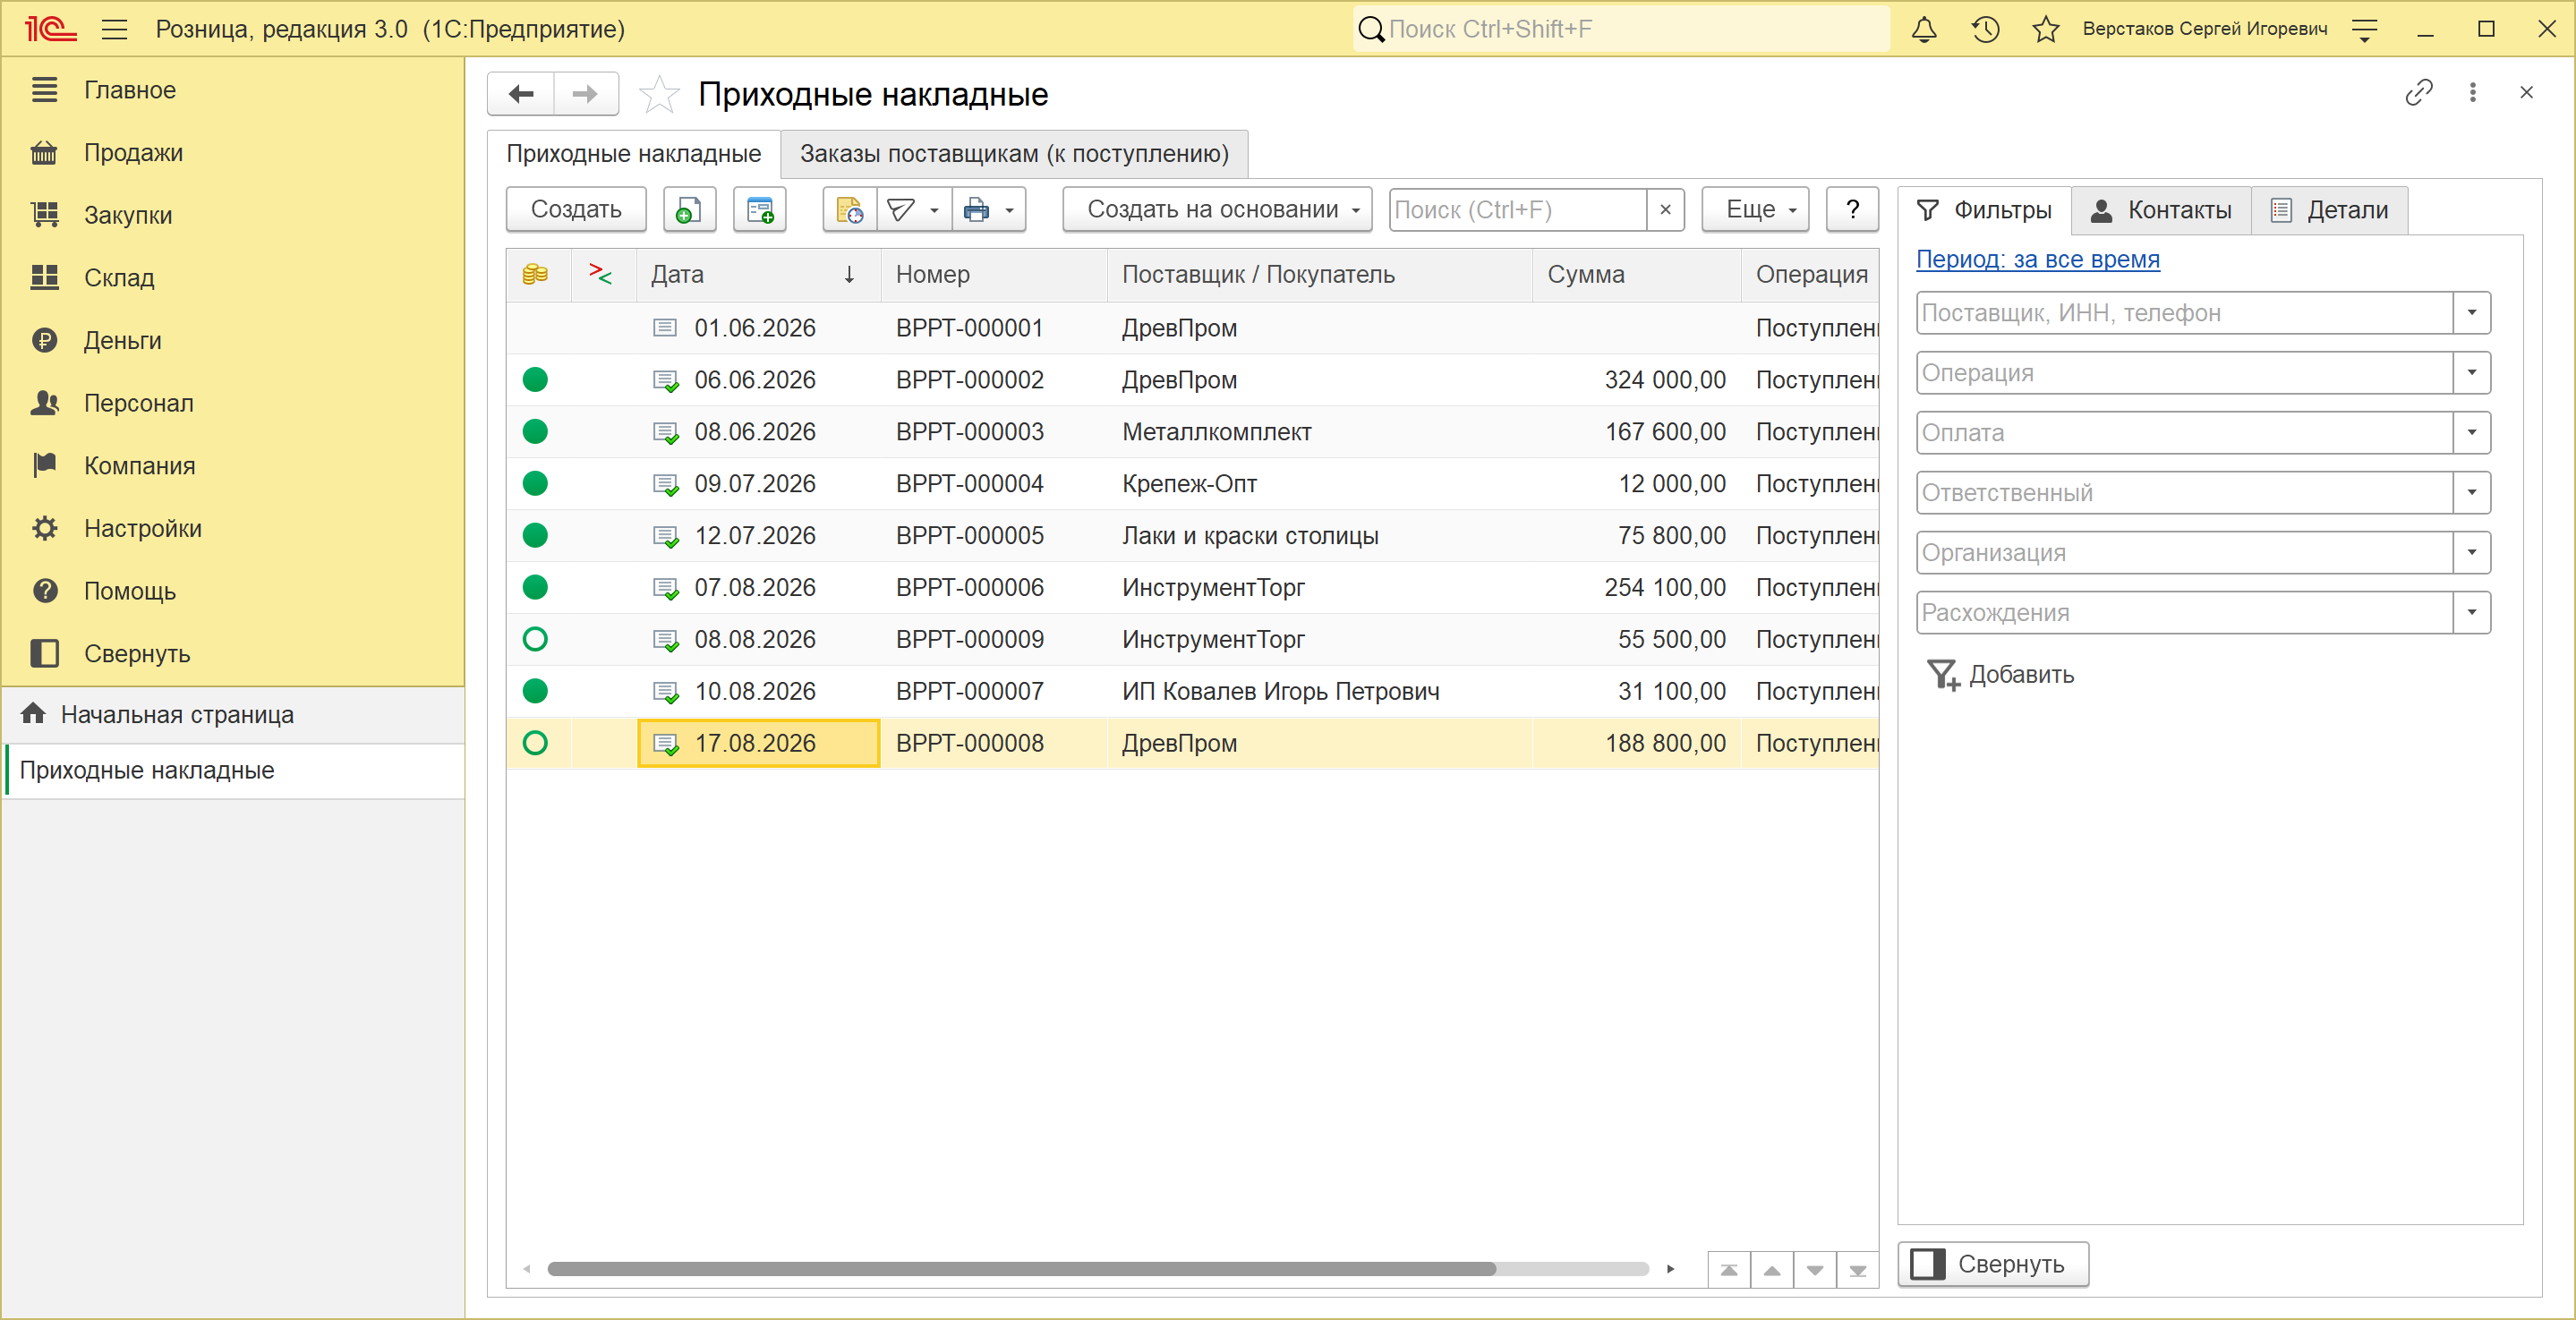This screenshot has height=1320, width=2576.
Task: Copy the selected document icon button
Action: pyautogui.click(x=689, y=209)
